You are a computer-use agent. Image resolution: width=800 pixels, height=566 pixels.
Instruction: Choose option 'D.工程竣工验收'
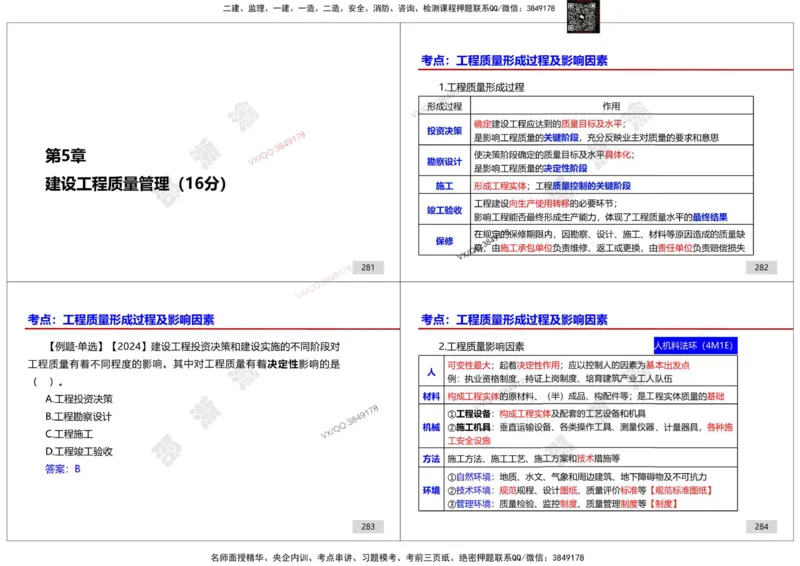79,452
